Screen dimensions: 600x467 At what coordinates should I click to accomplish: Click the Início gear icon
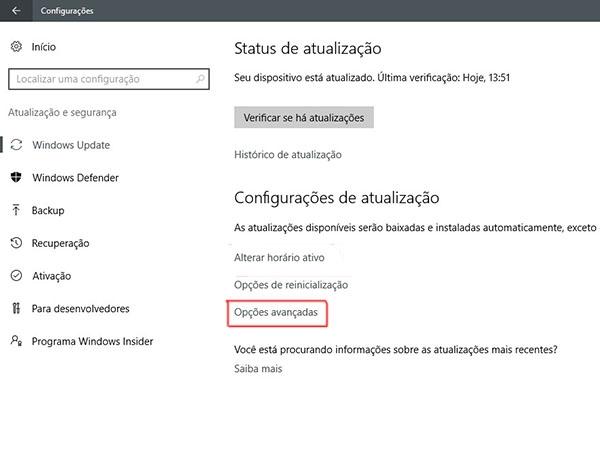pyautogui.click(x=16, y=46)
